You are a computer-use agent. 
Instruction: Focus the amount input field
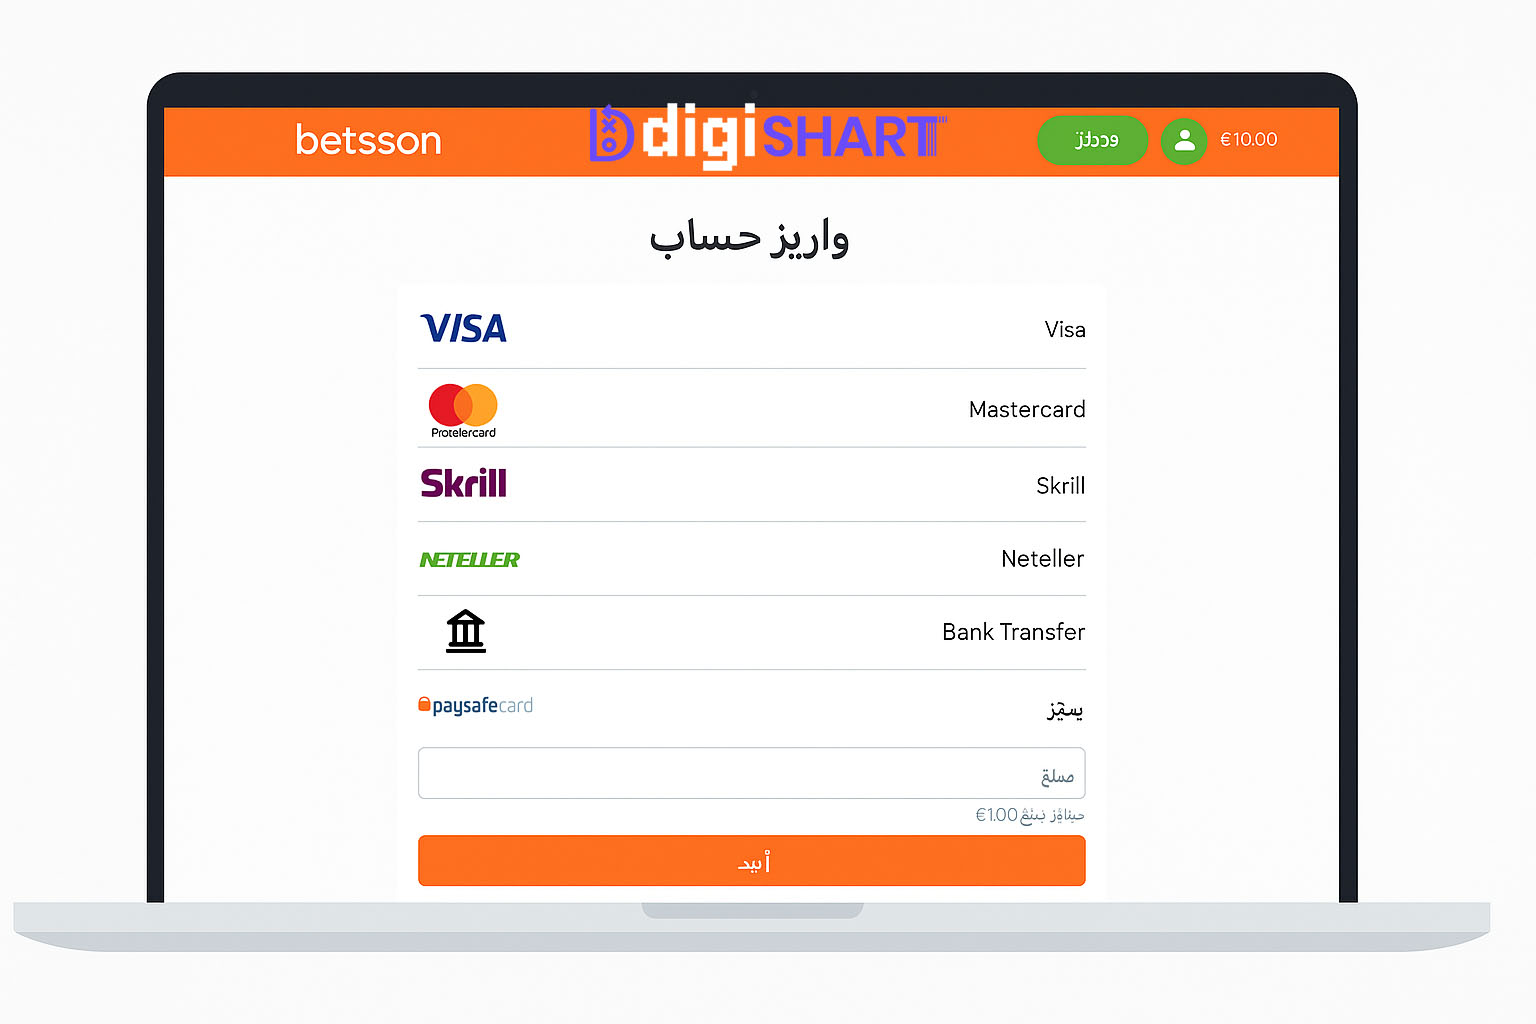click(x=751, y=773)
